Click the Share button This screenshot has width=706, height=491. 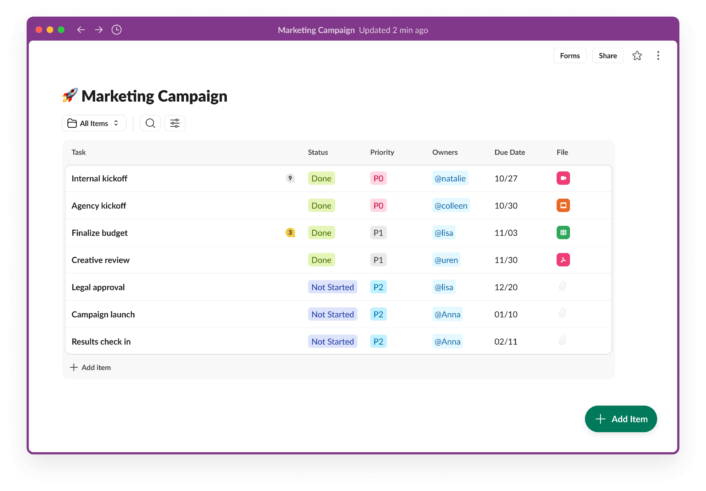pyautogui.click(x=607, y=55)
